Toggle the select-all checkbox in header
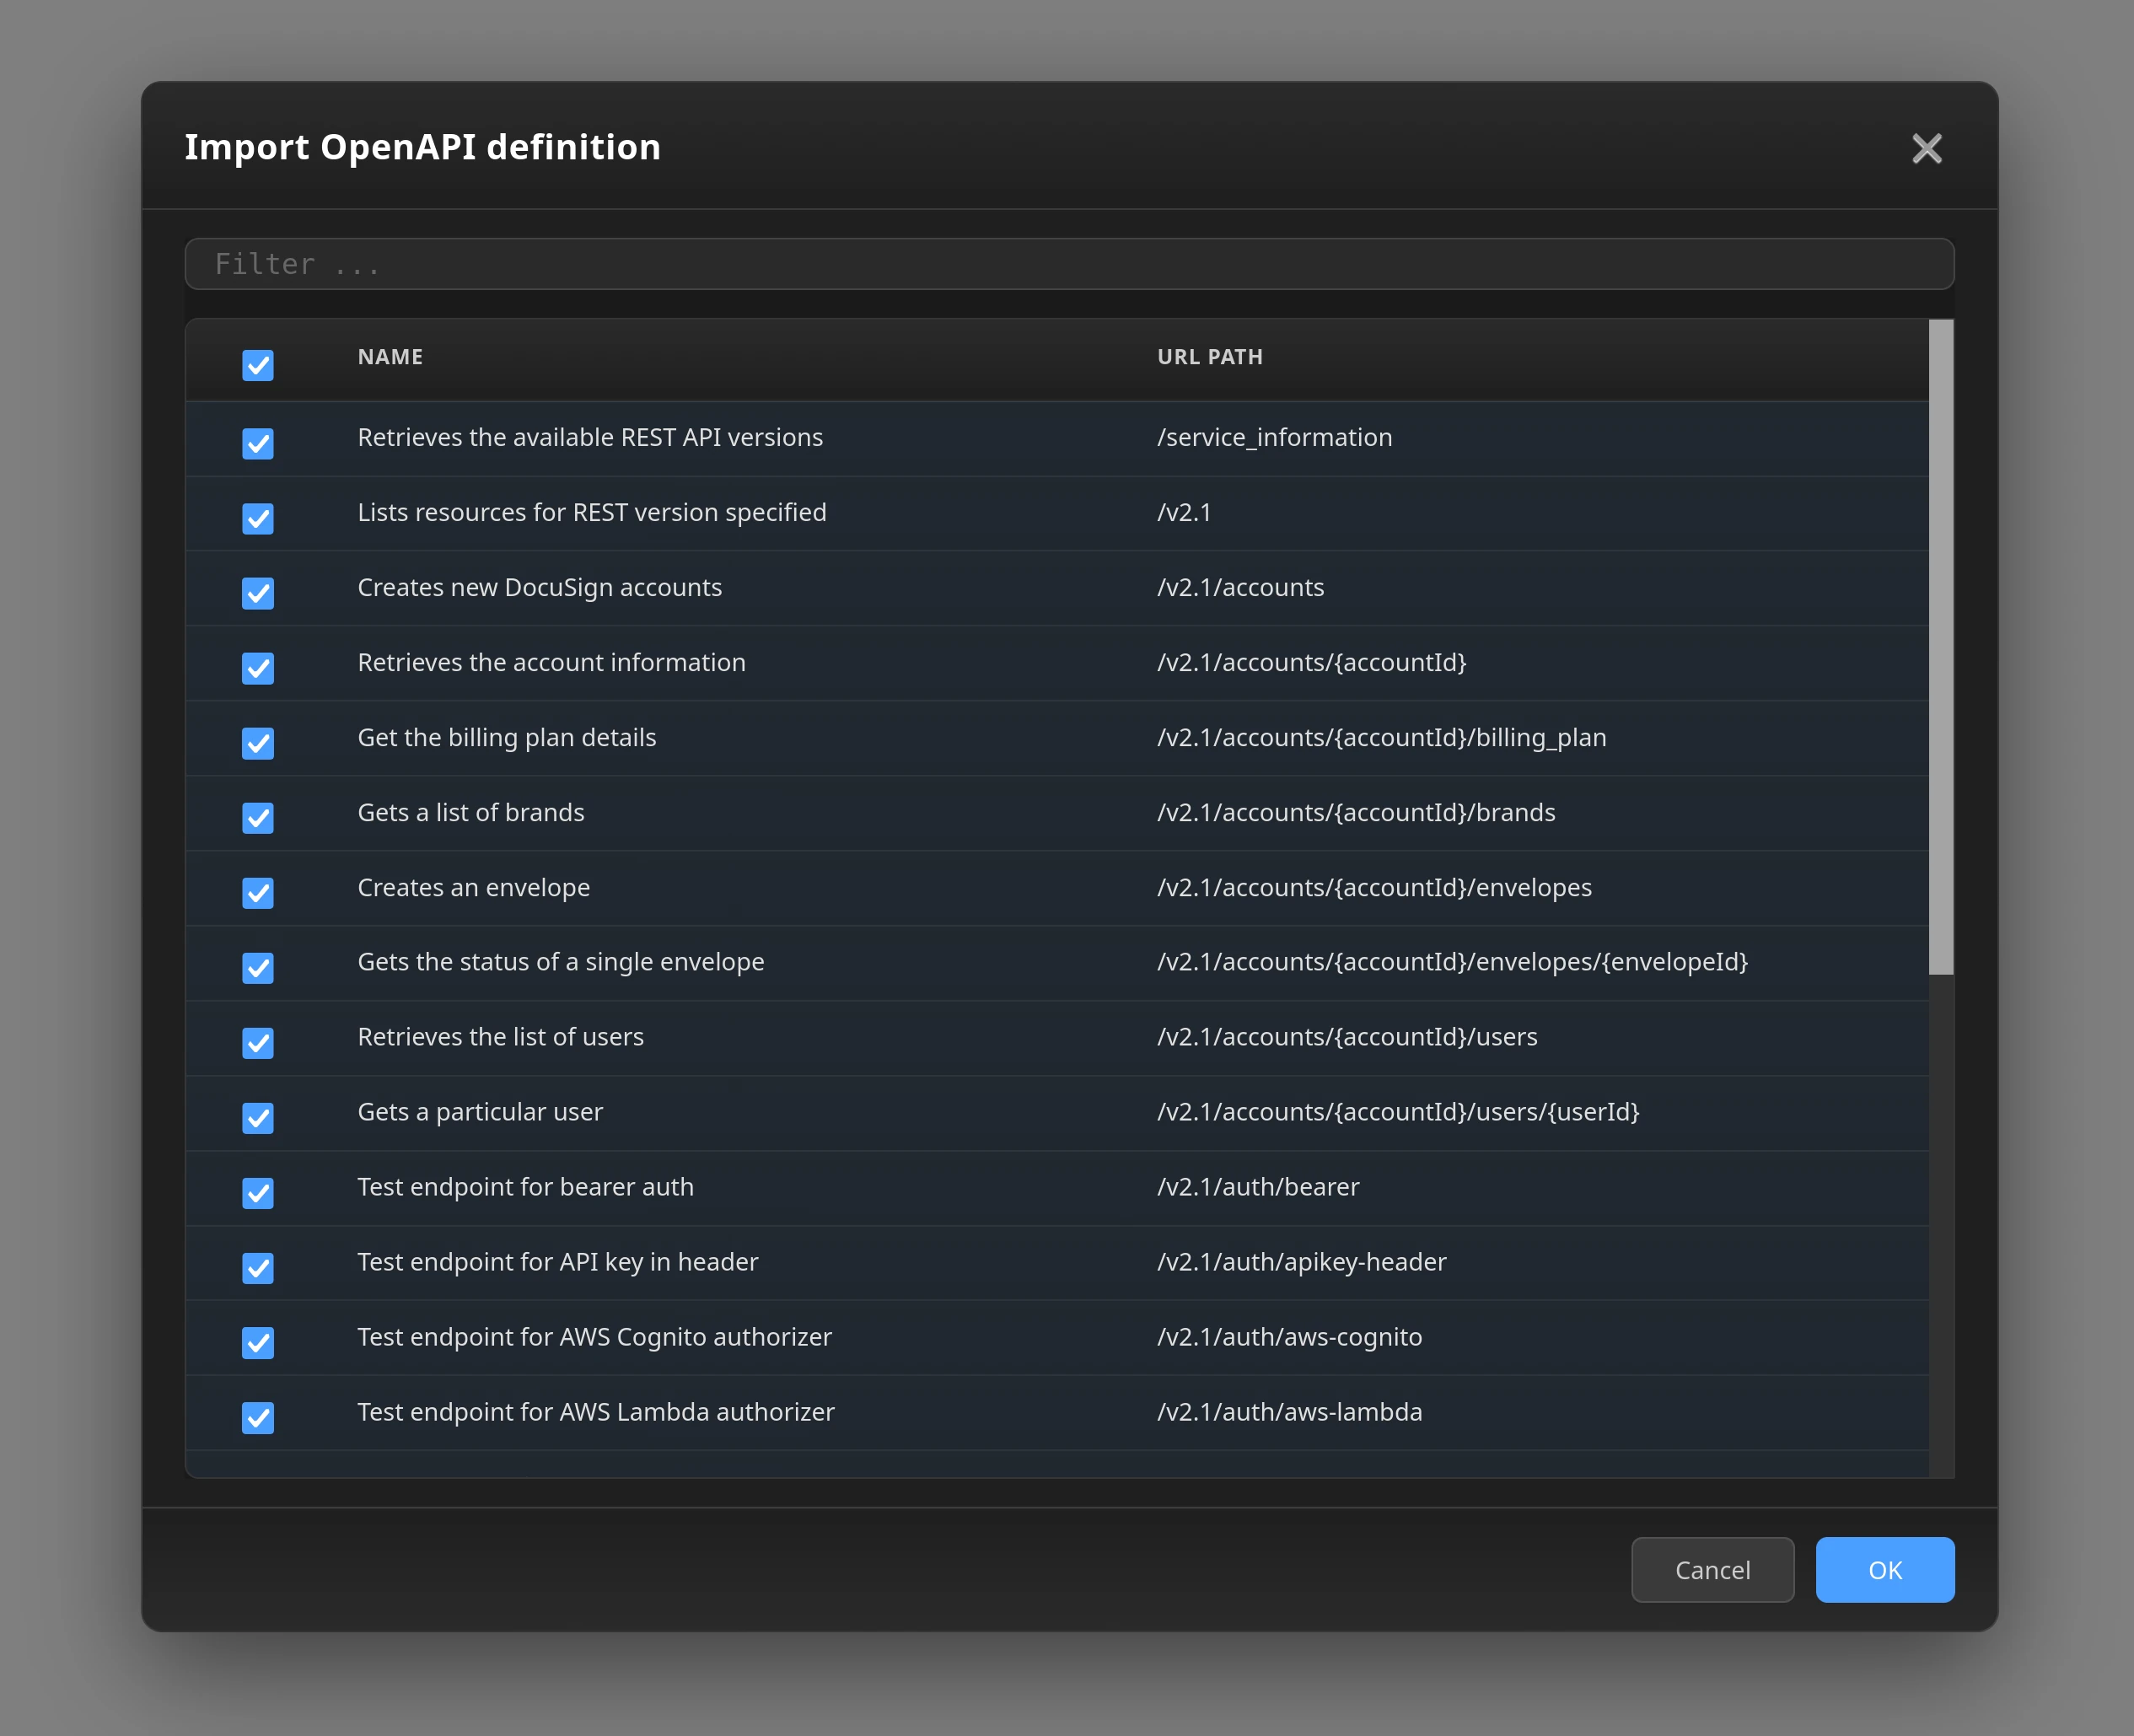 pyautogui.click(x=258, y=365)
